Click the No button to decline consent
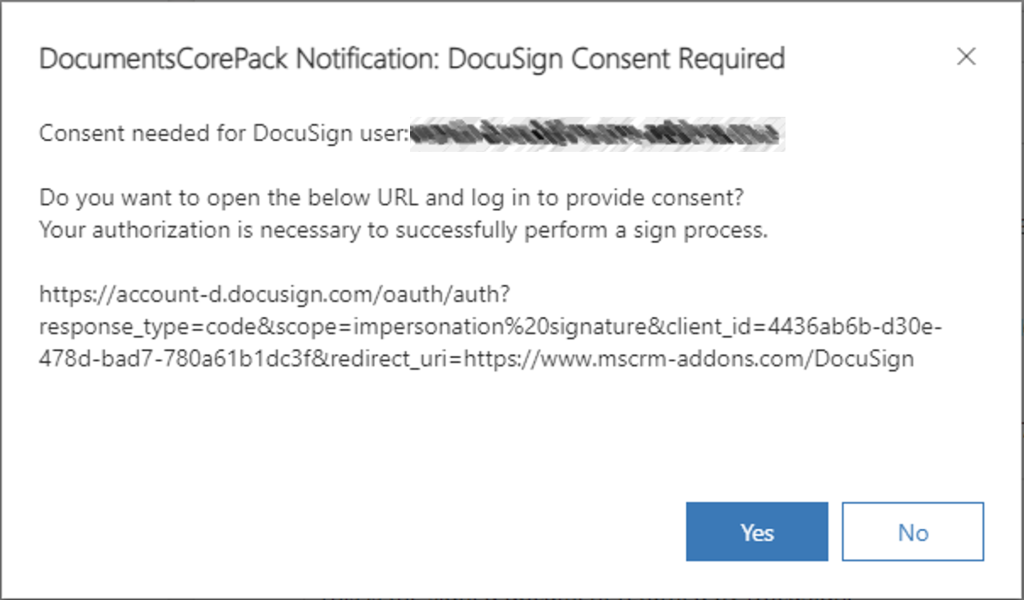The height and width of the screenshot is (600, 1024). (x=912, y=532)
